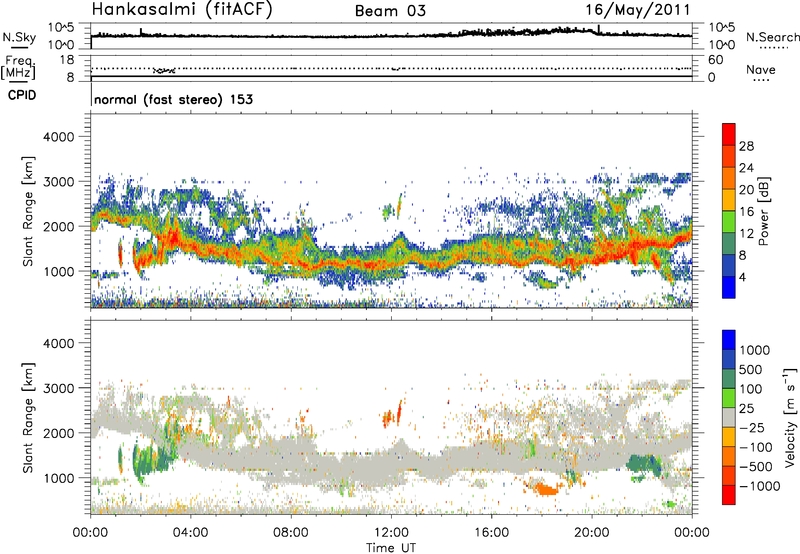Click the '20' label on power color bar

pos(746,190)
